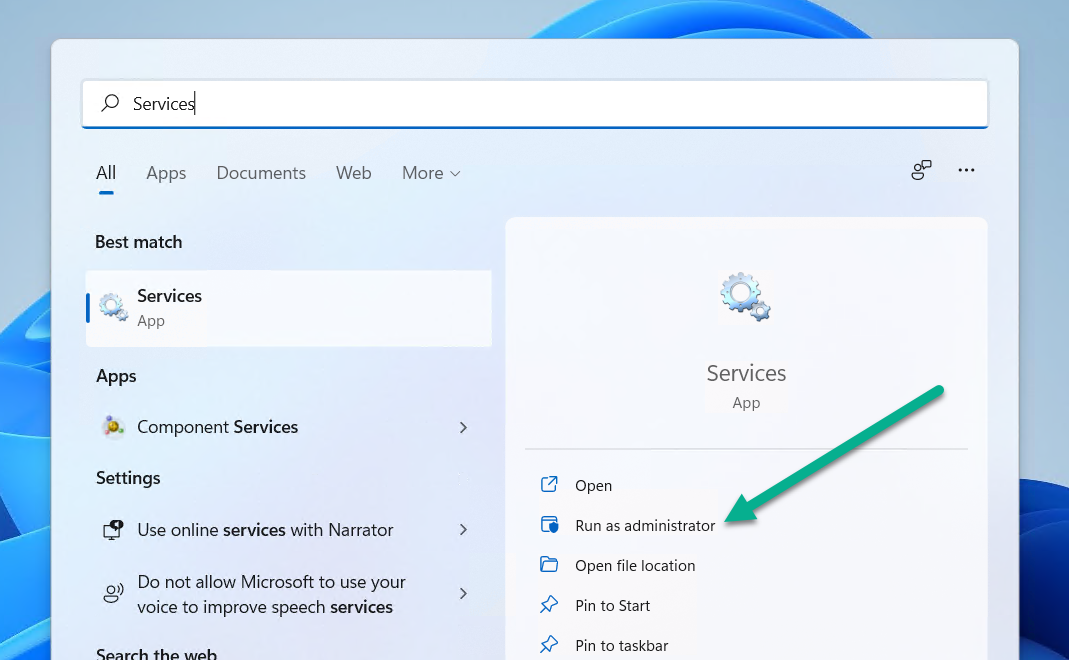Expand the More filter dropdown
The height and width of the screenshot is (660, 1069).
pyautogui.click(x=431, y=173)
